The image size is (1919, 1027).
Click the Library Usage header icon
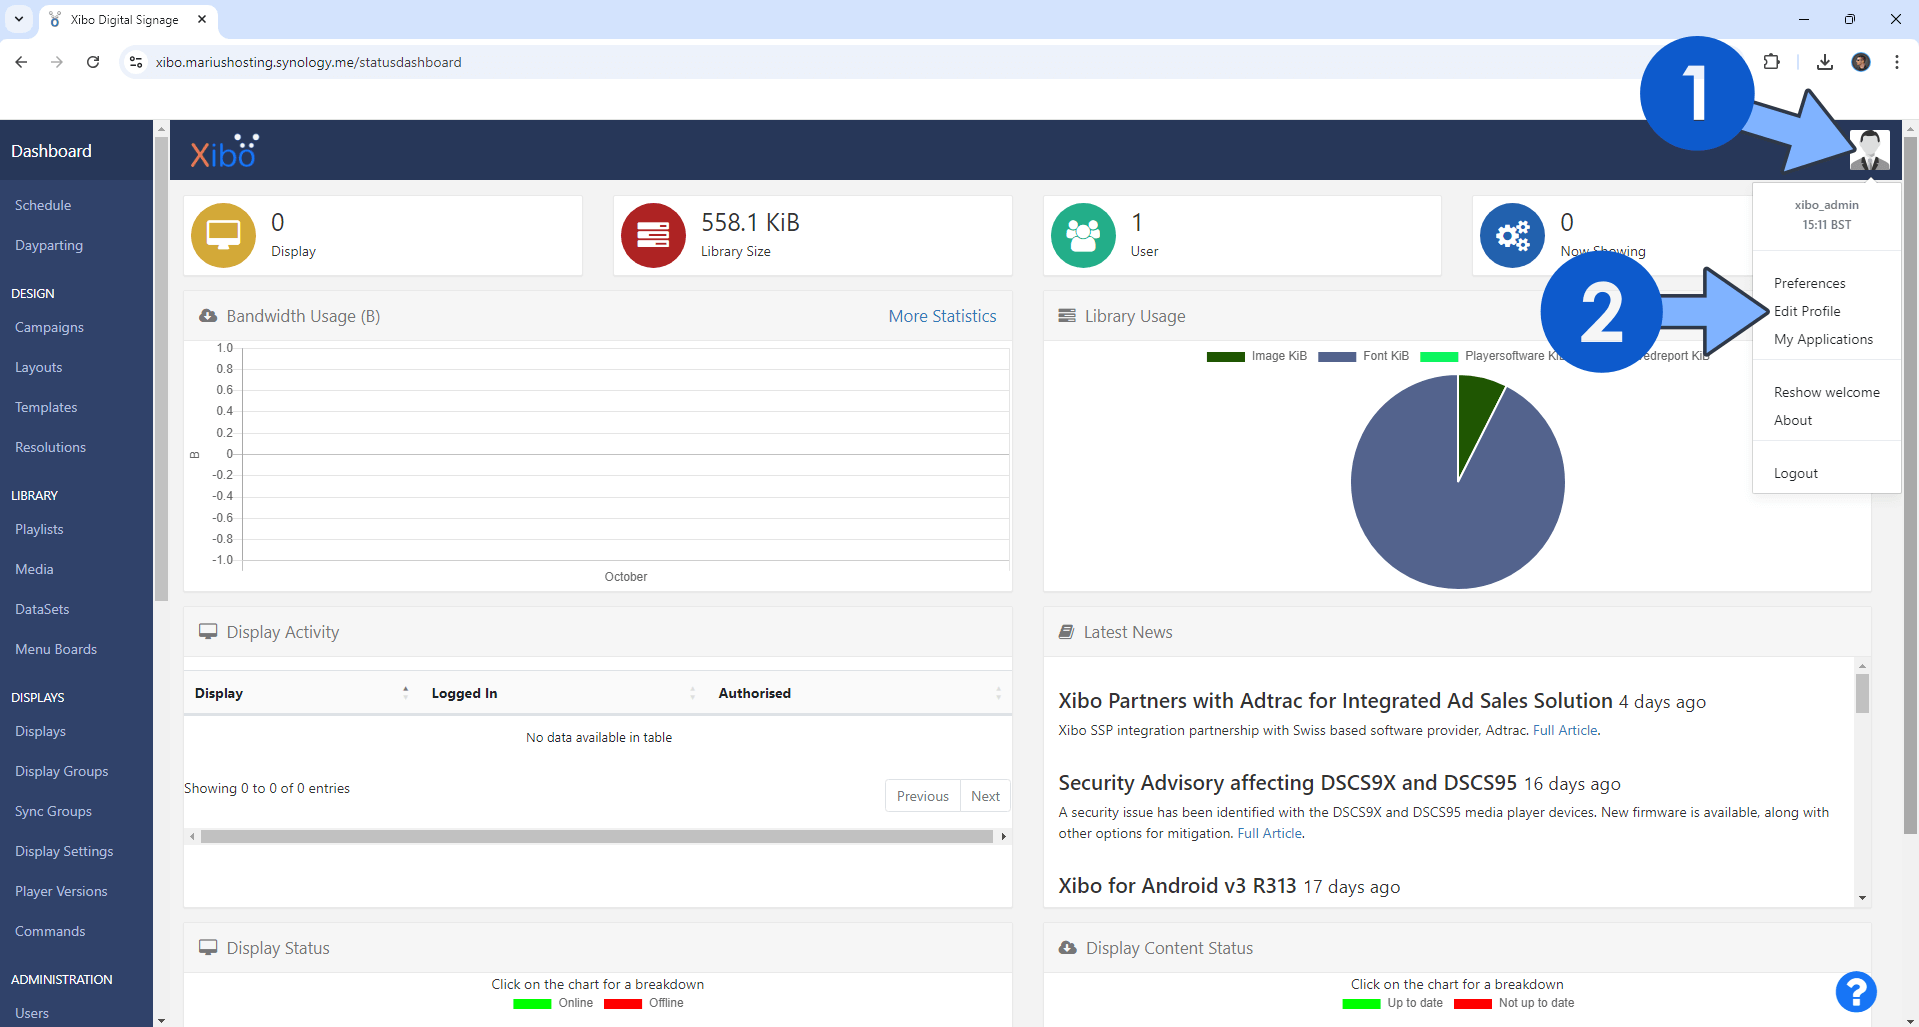click(x=1067, y=316)
